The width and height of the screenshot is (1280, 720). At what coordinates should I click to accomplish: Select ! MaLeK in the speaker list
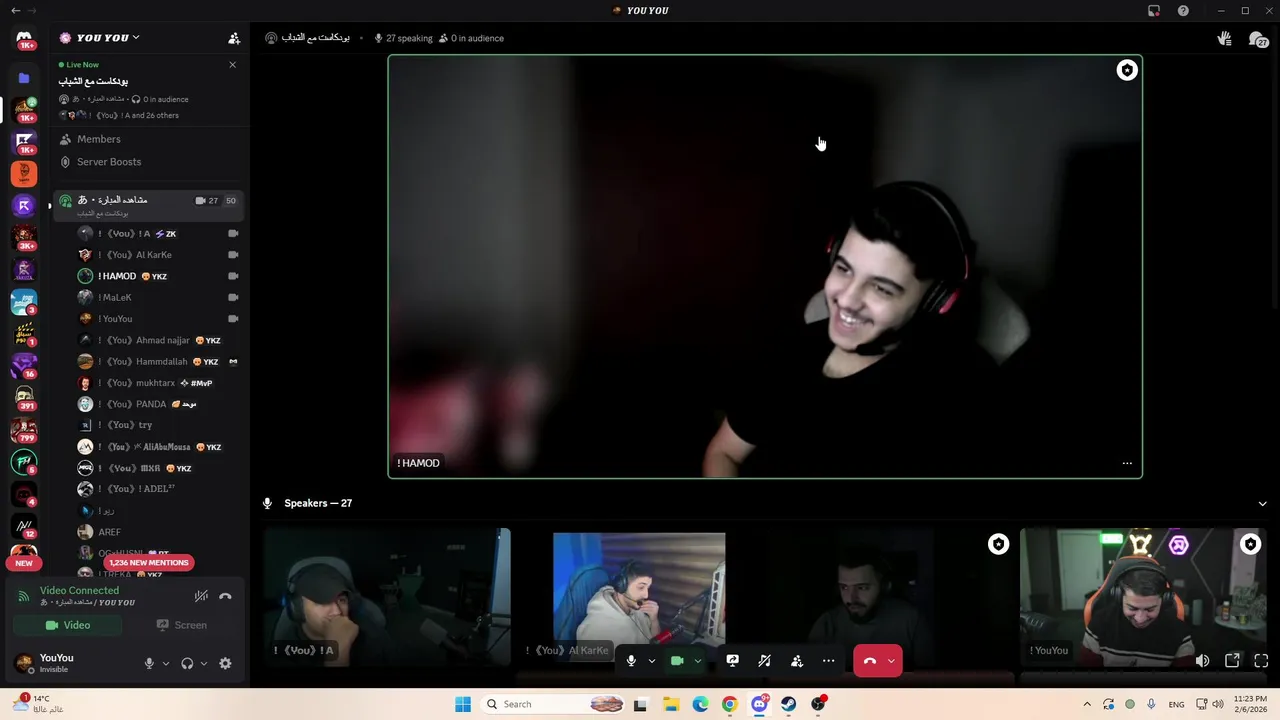[160, 297]
